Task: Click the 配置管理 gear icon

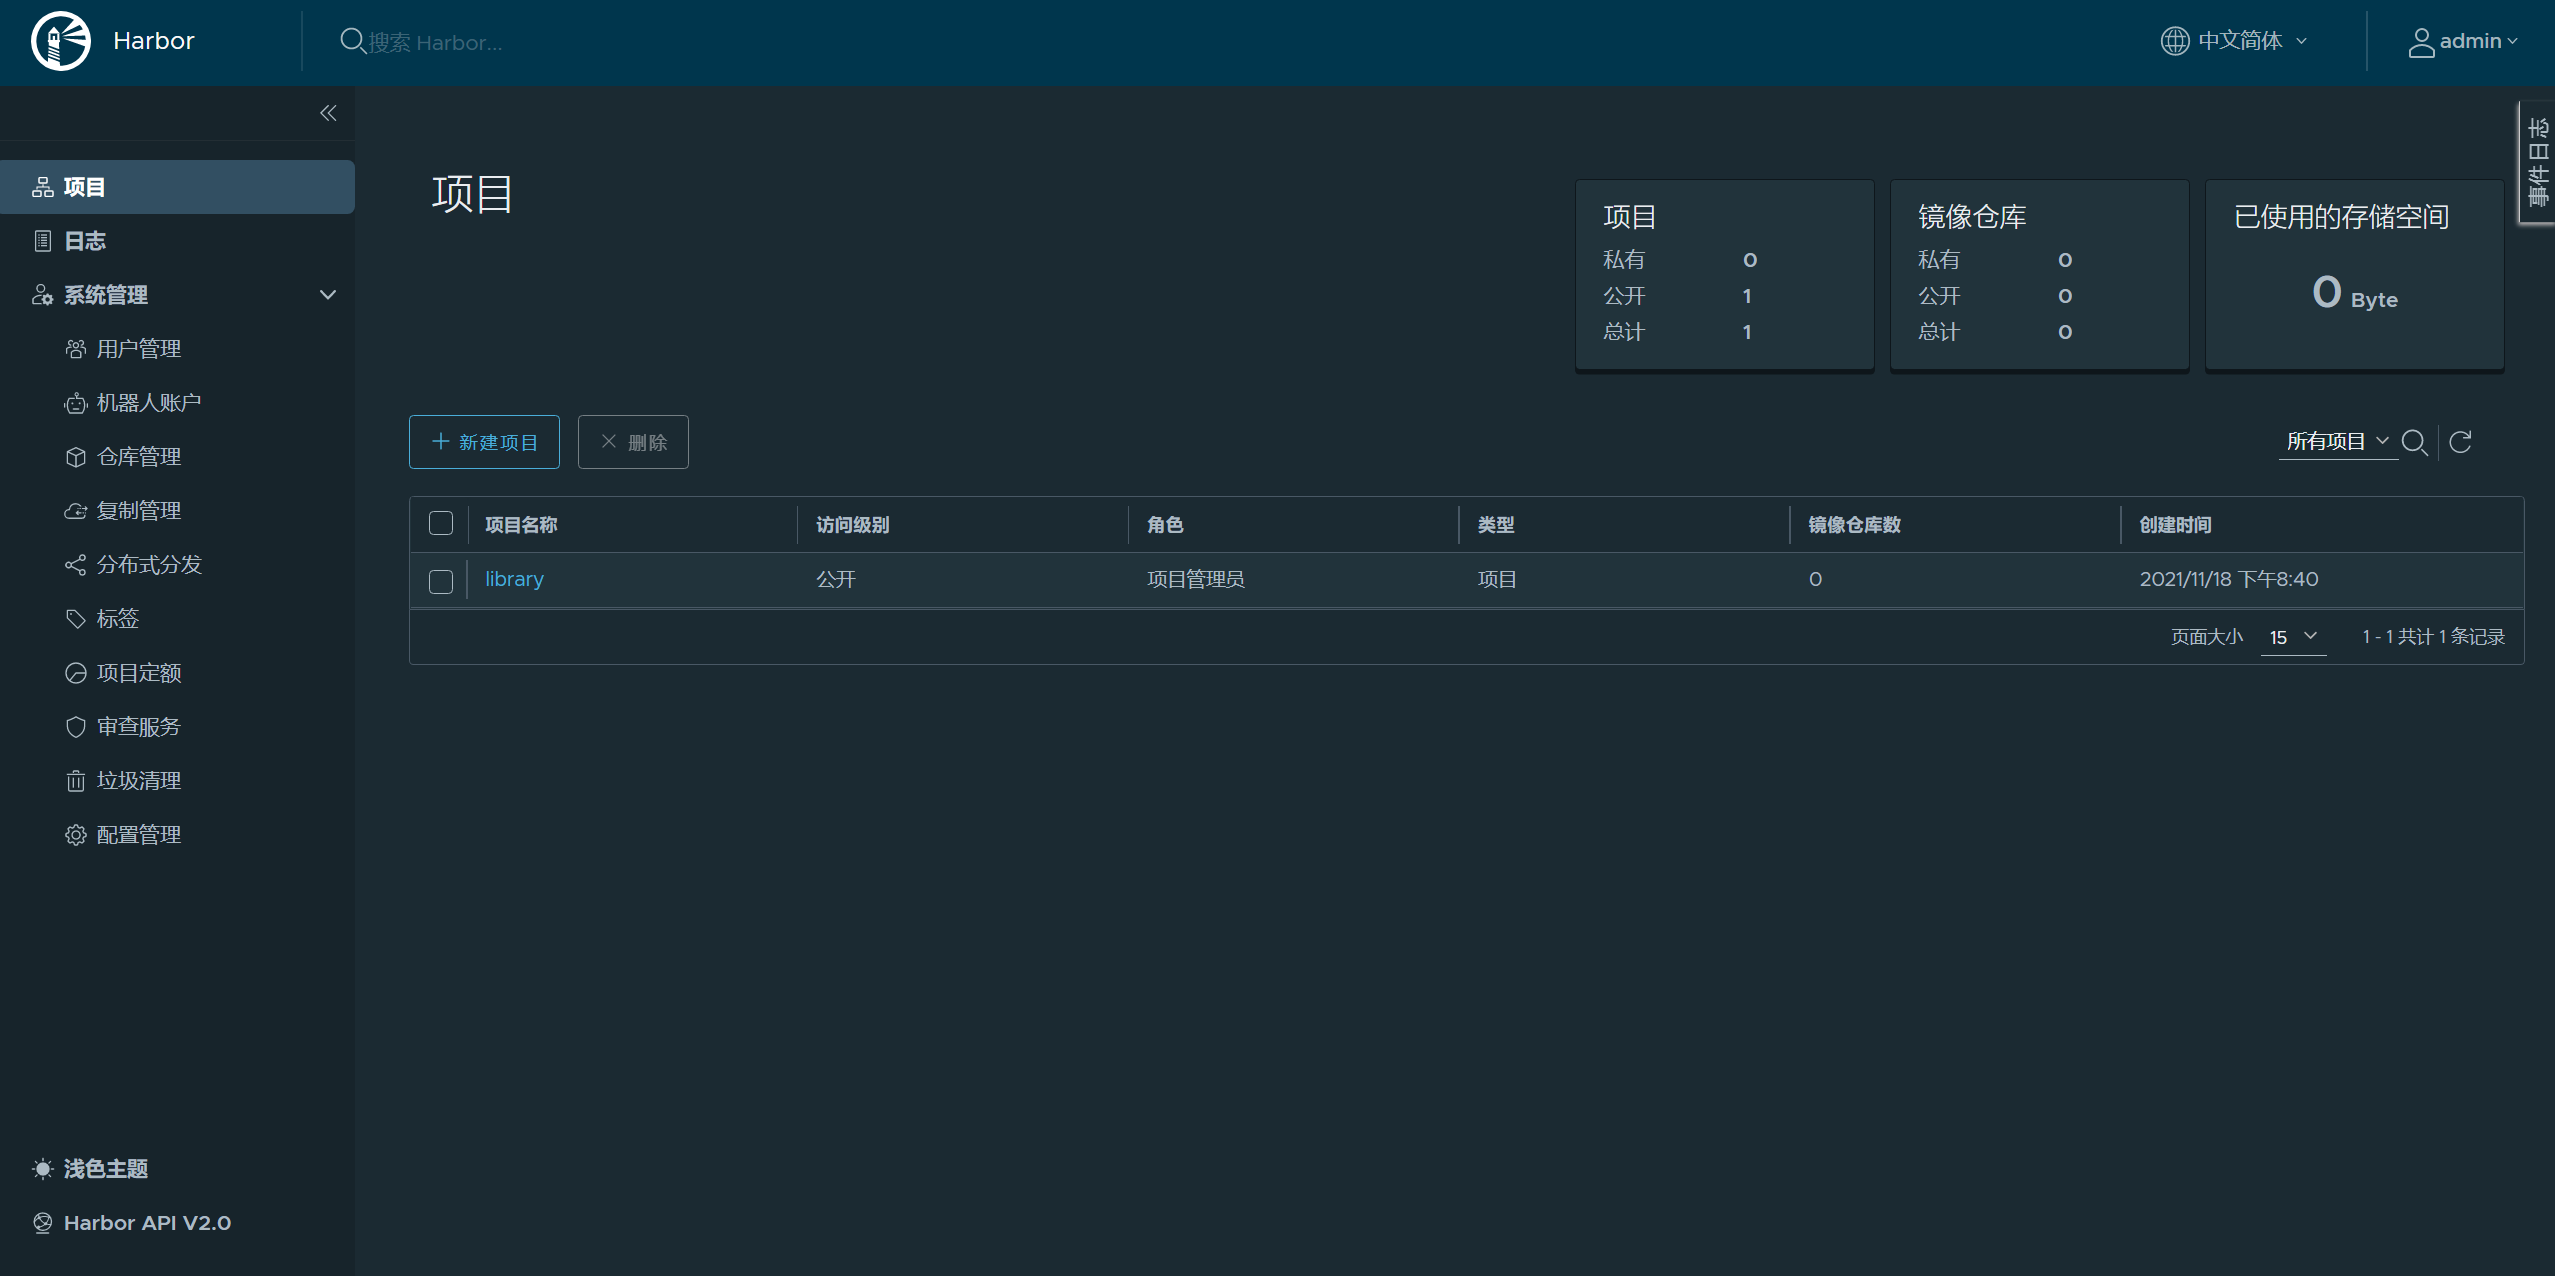Action: [76, 835]
